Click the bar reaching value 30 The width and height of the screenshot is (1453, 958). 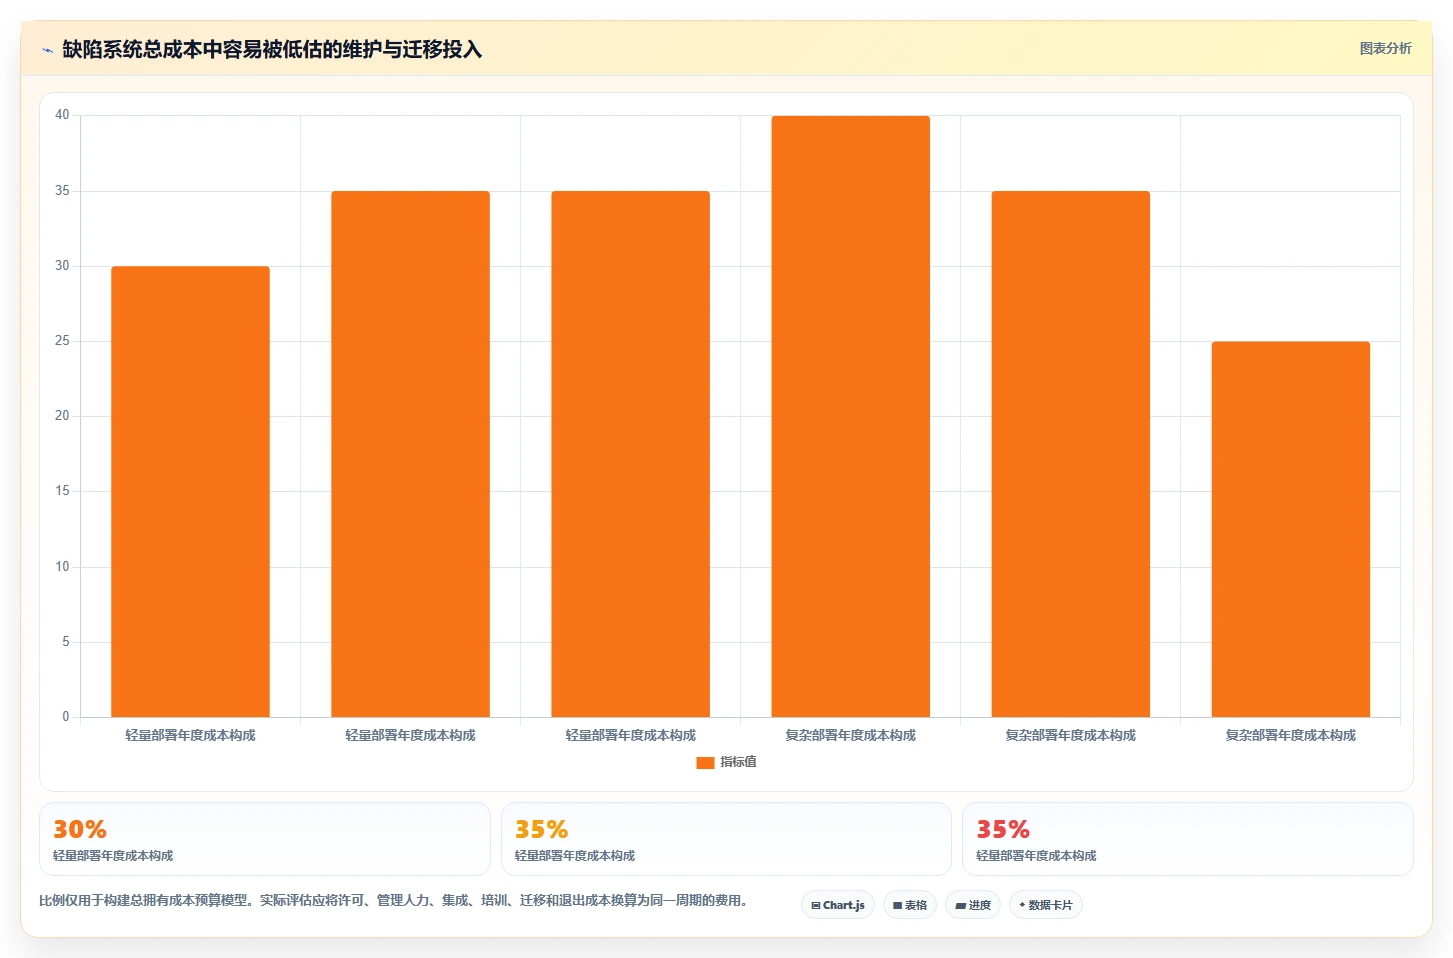pyautogui.click(x=190, y=491)
